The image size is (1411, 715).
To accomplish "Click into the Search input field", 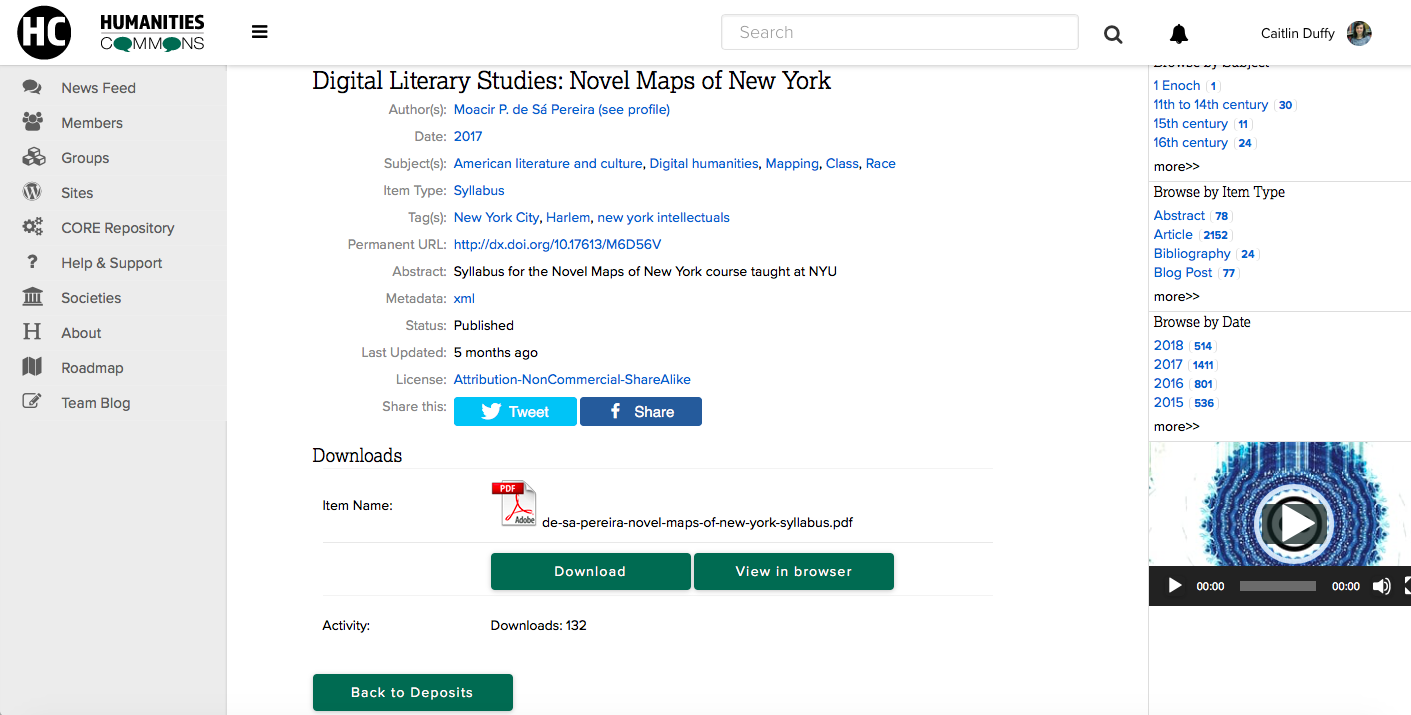I will click(899, 32).
